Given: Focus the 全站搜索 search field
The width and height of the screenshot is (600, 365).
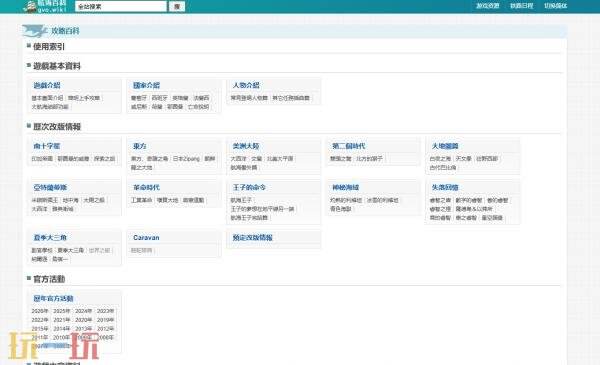Looking at the screenshot, I should pos(121,7).
